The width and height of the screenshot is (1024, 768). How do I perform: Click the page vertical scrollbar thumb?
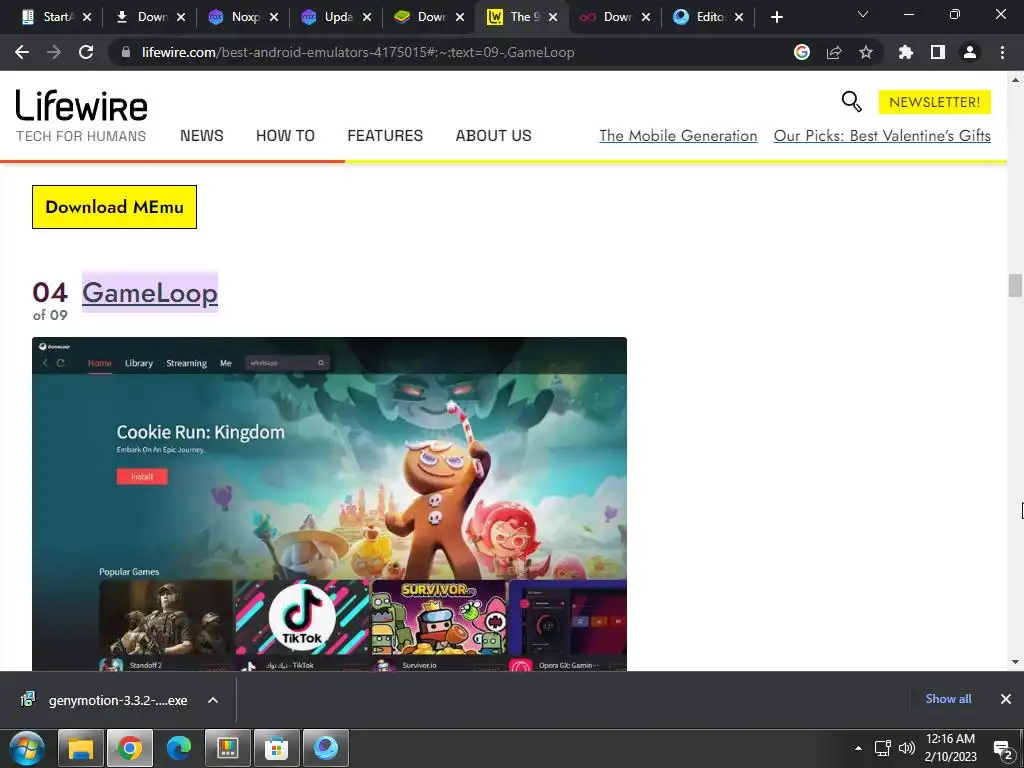(1015, 285)
